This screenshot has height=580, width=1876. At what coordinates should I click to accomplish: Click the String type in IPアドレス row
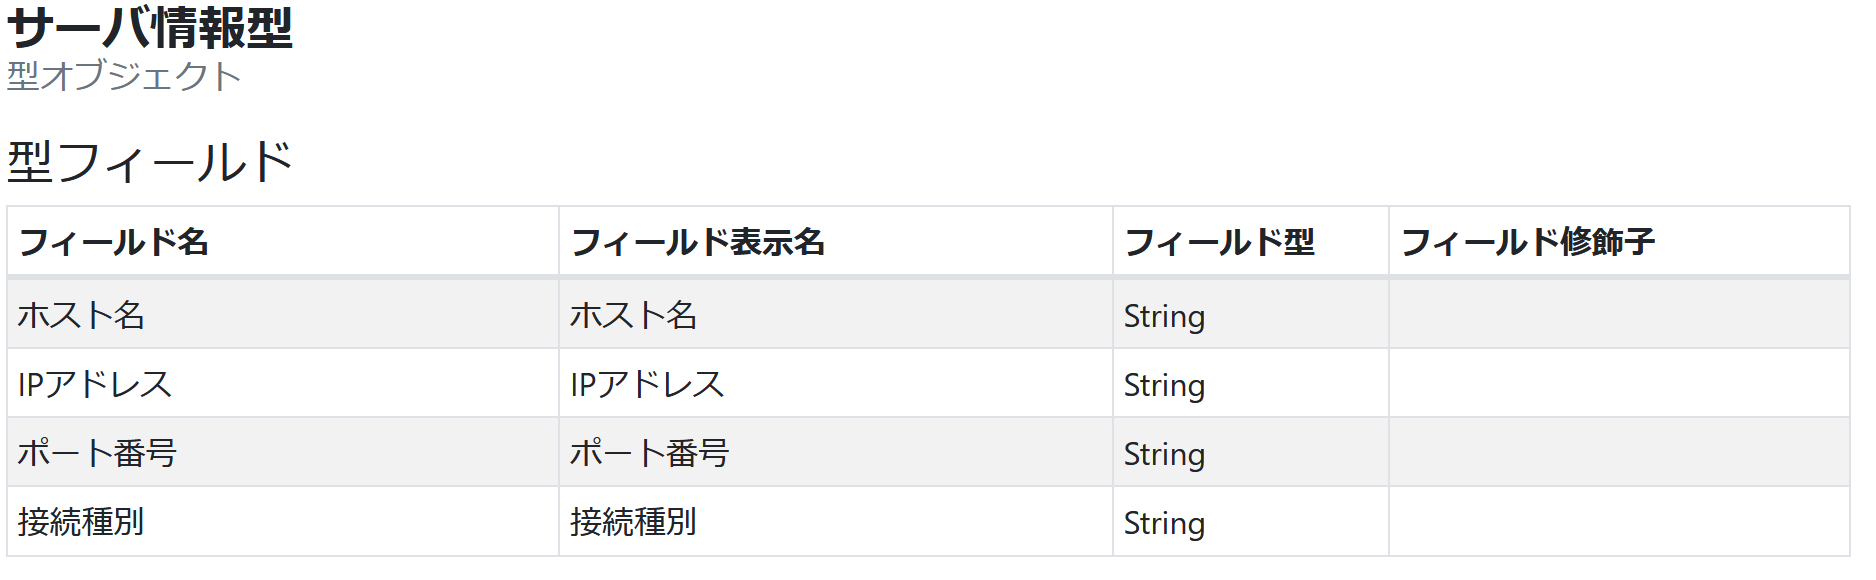[x=1164, y=386]
